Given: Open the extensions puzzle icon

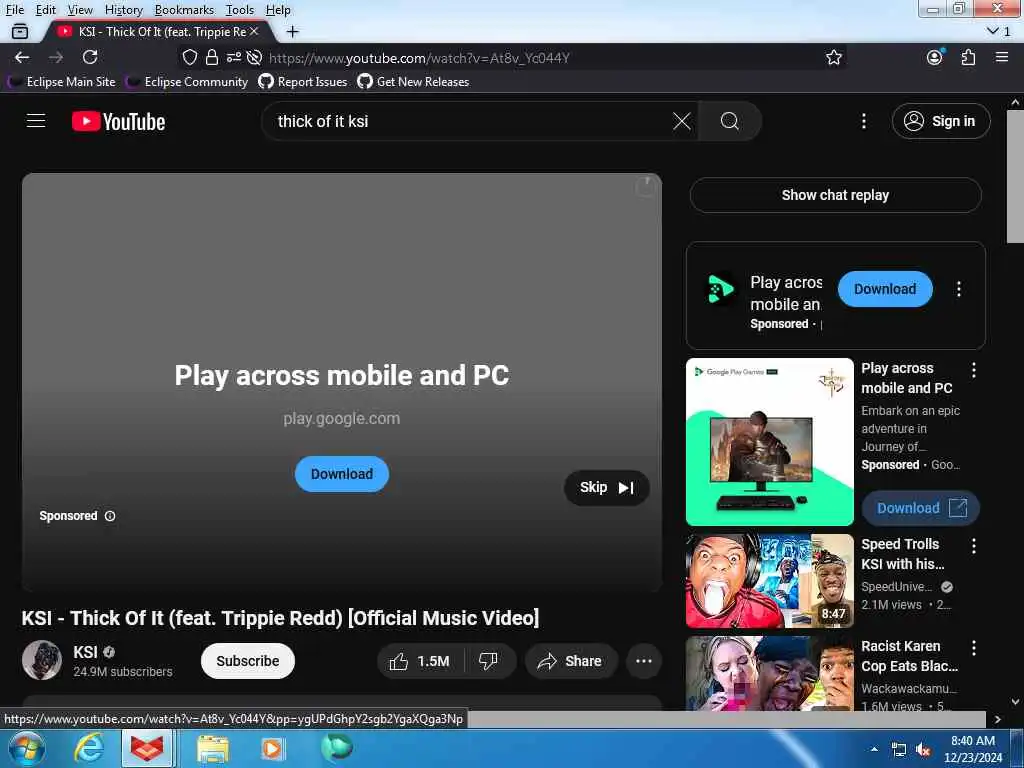Looking at the screenshot, I should click(968, 57).
